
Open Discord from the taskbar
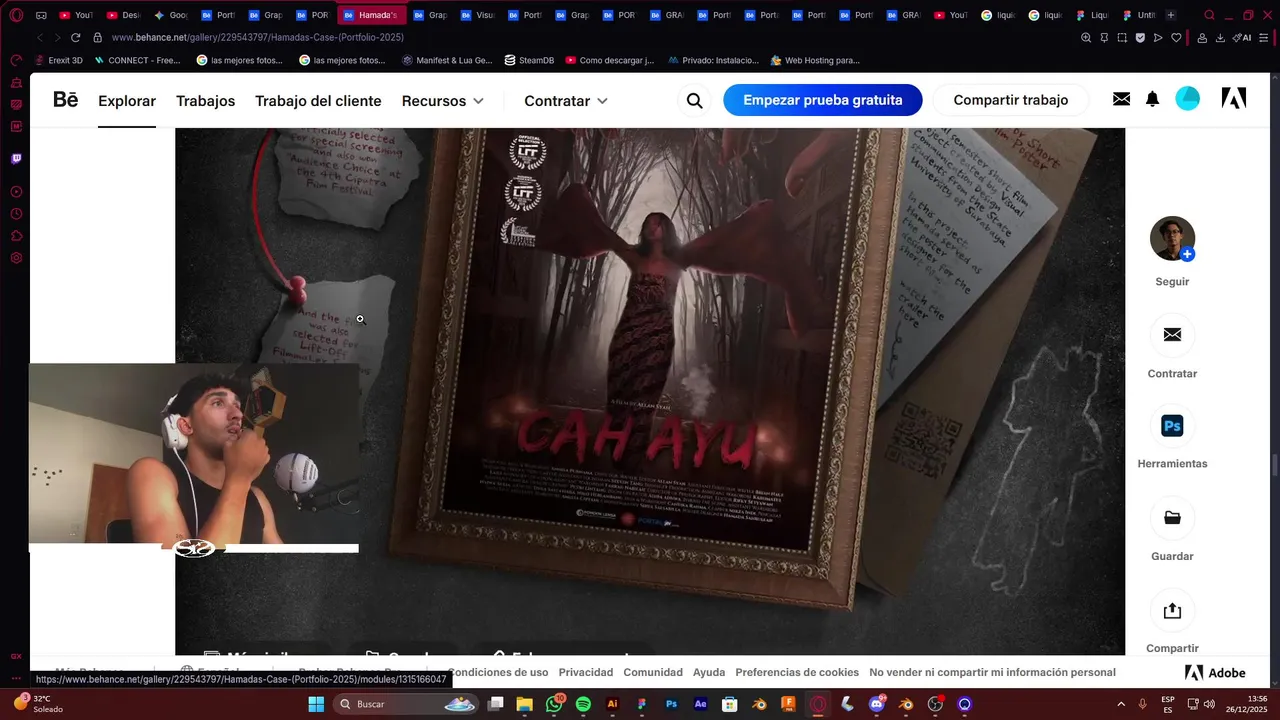click(877, 704)
